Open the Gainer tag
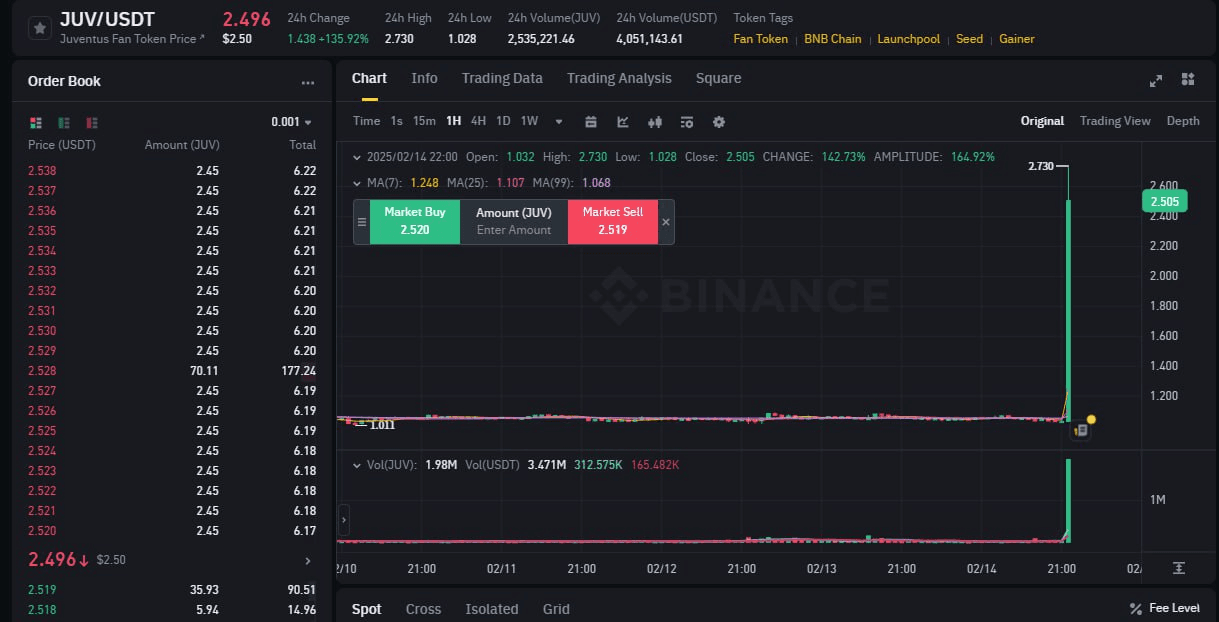 (1017, 39)
